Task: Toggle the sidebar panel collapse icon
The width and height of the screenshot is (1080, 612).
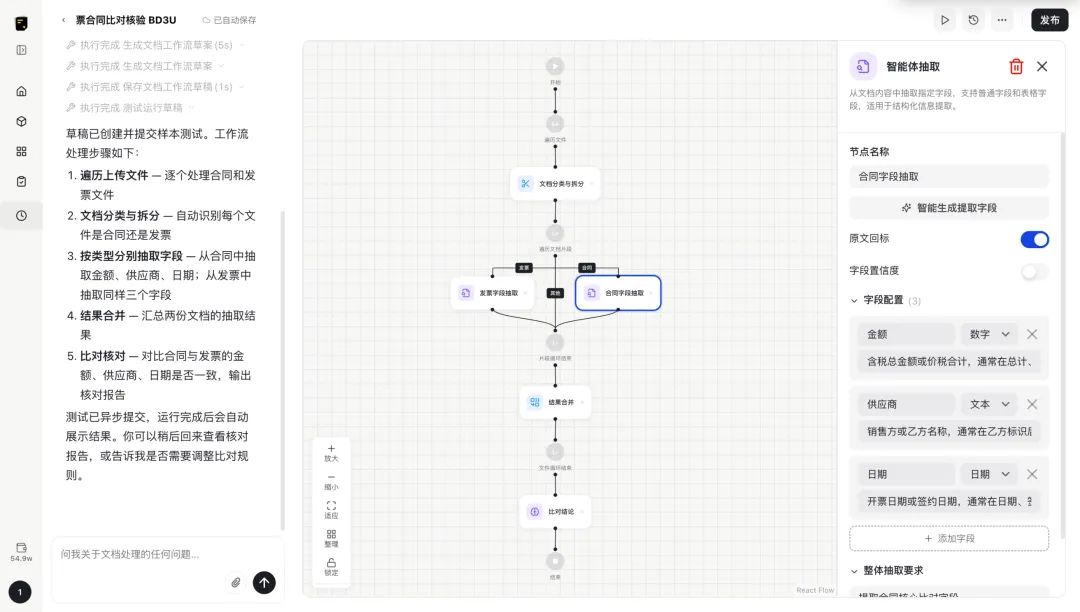Action: click(21, 50)
